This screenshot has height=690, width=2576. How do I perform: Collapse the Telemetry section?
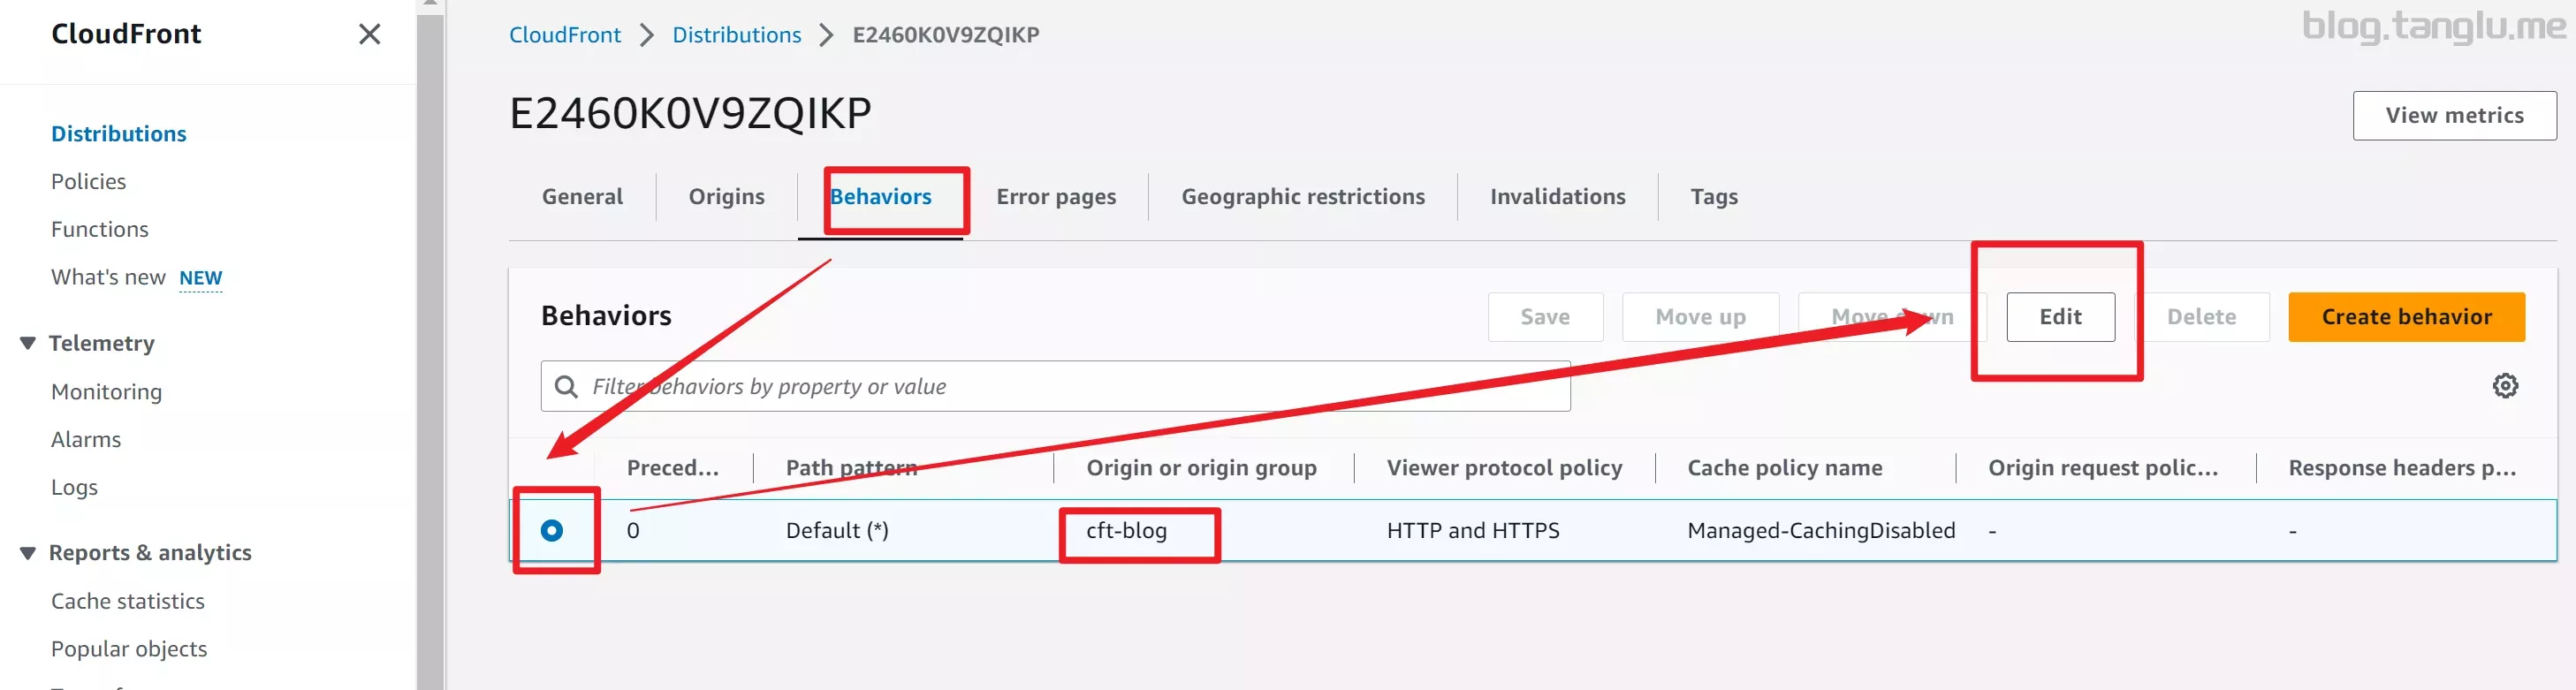point(28,343)
